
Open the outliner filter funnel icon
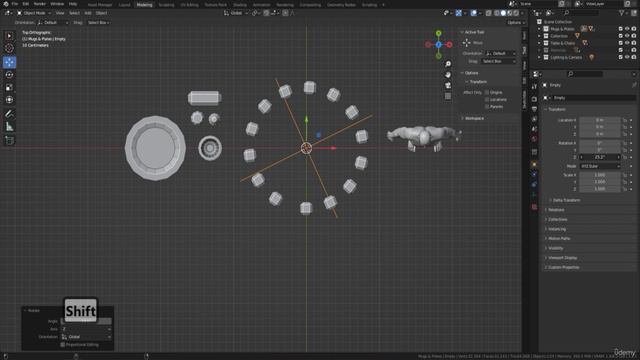(x=622, y=13)
